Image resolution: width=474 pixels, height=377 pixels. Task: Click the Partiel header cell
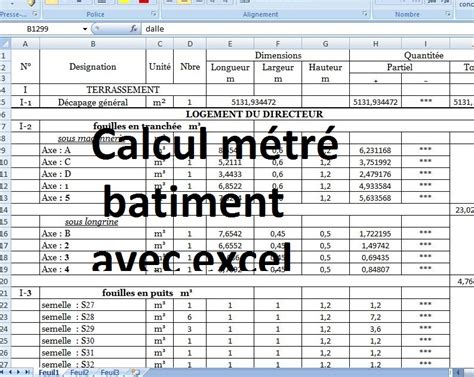tap(399, 67)
